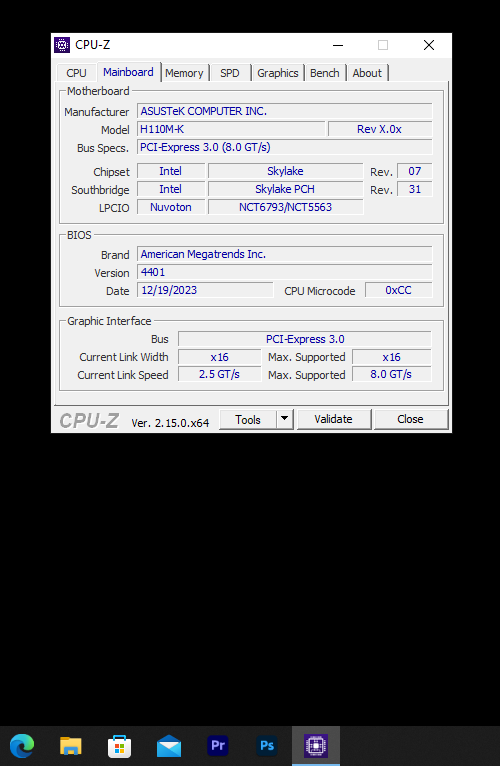Click the Current Link Speed value 2.5 GT/s
Image resolution: width=500 pixels, height=770 pixels.
[220, 375]
